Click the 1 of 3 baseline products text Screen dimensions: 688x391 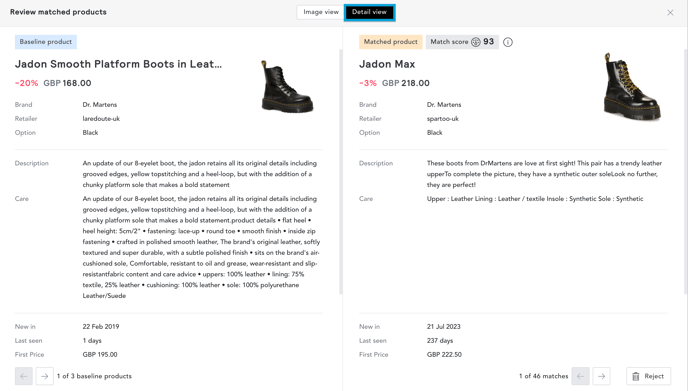click(x=94, y=376)
